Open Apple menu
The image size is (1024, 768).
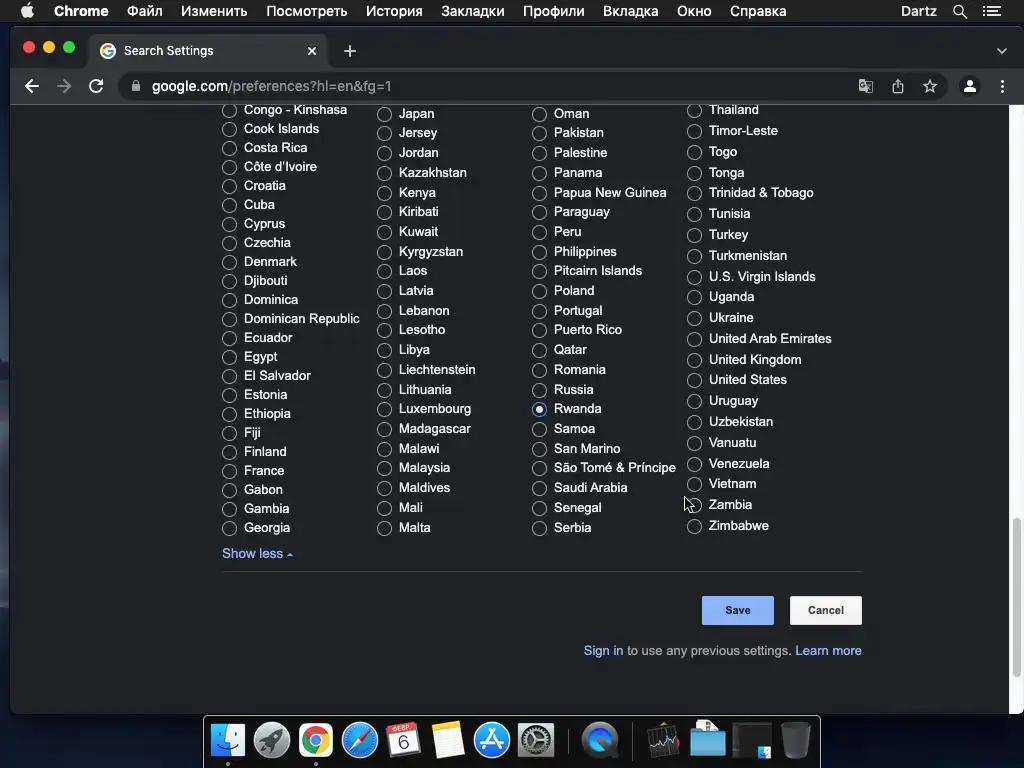[27, 11]
